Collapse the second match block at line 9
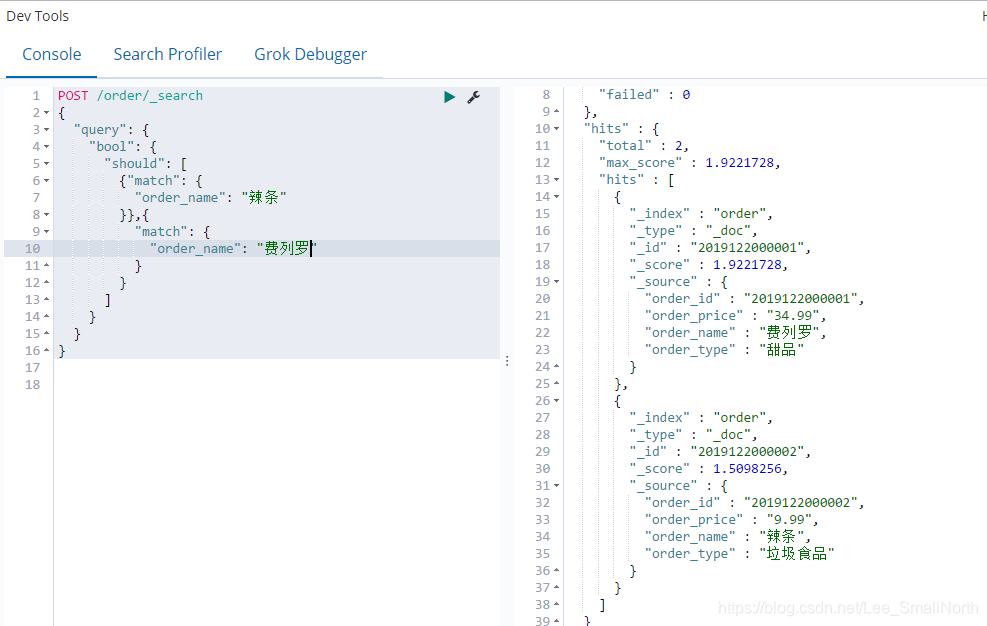Viewport: 987px width, 626px height. coord(47,232)
